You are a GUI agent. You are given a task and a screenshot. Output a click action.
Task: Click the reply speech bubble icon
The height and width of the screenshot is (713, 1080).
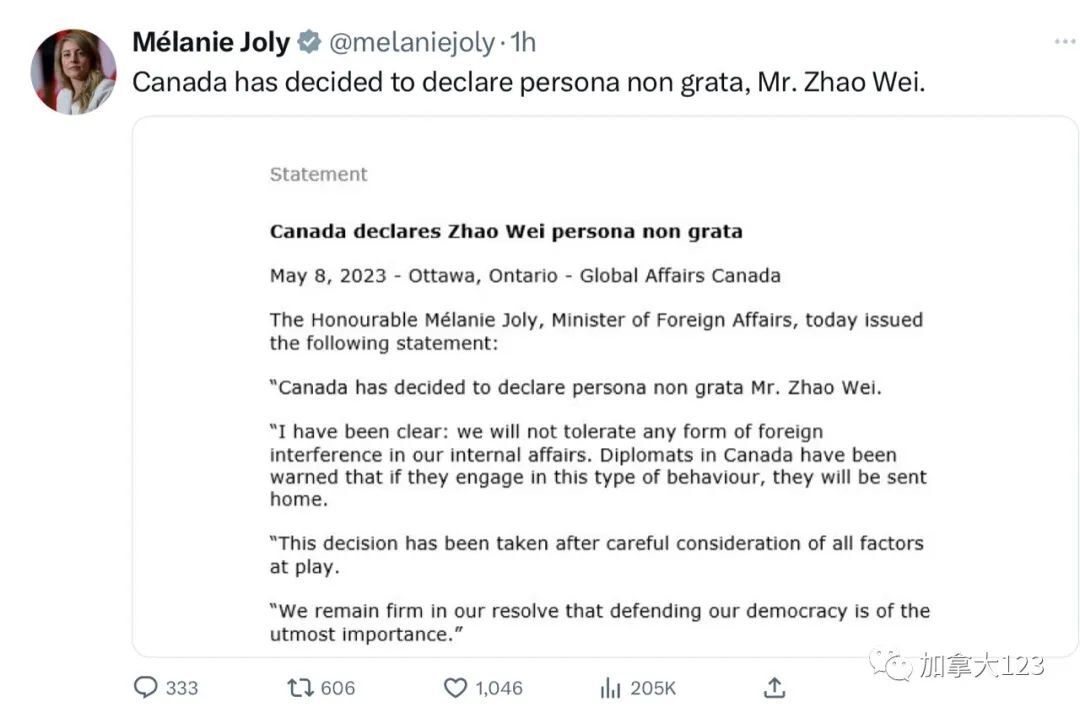145,687
